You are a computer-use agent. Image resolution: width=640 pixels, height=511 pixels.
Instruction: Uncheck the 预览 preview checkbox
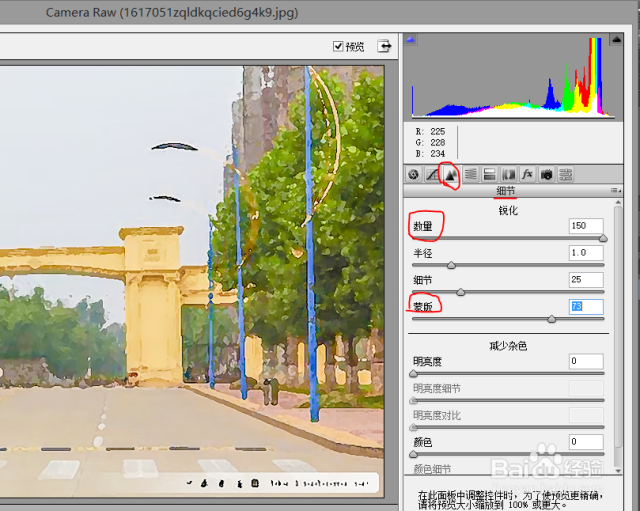[x=338, y=46]
